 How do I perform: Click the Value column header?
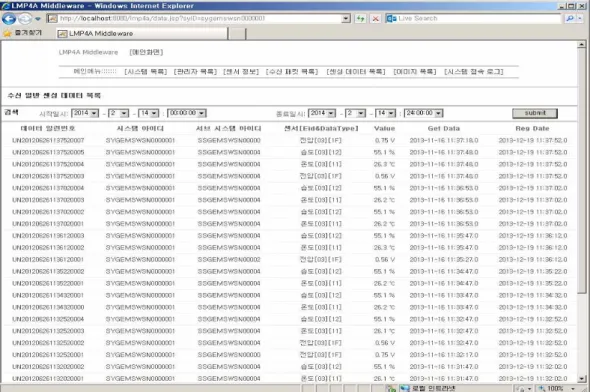384,129
